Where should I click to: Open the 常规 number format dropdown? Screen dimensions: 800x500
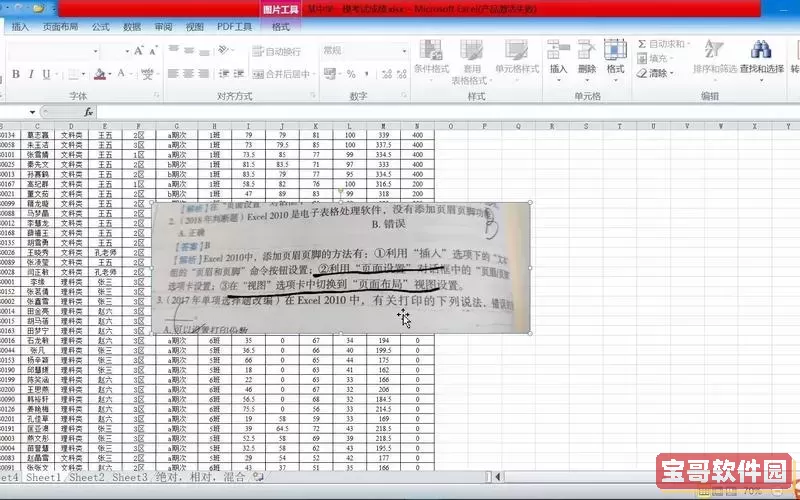click(x=365, y=51)
